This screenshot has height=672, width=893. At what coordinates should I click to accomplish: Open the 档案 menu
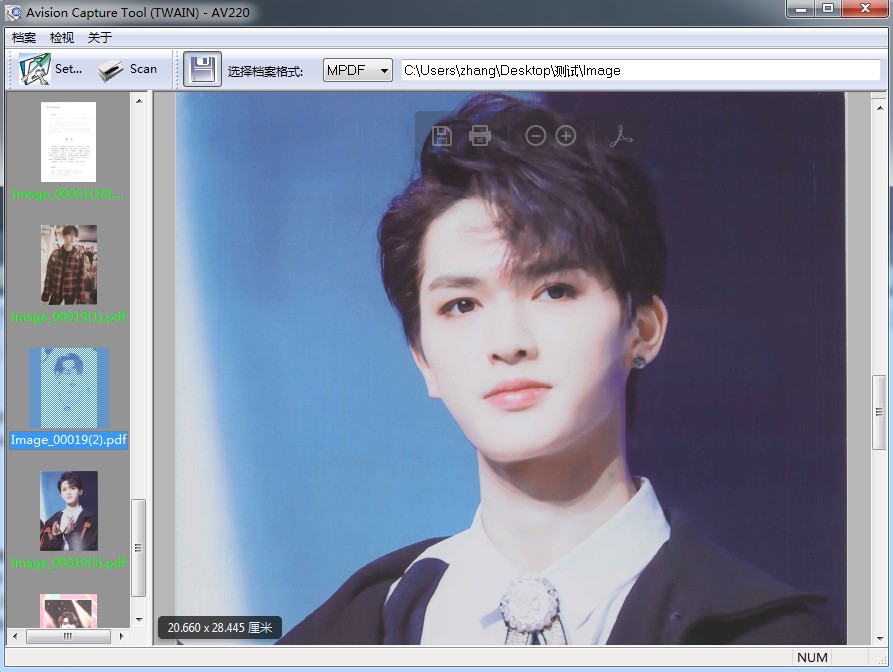24,38
